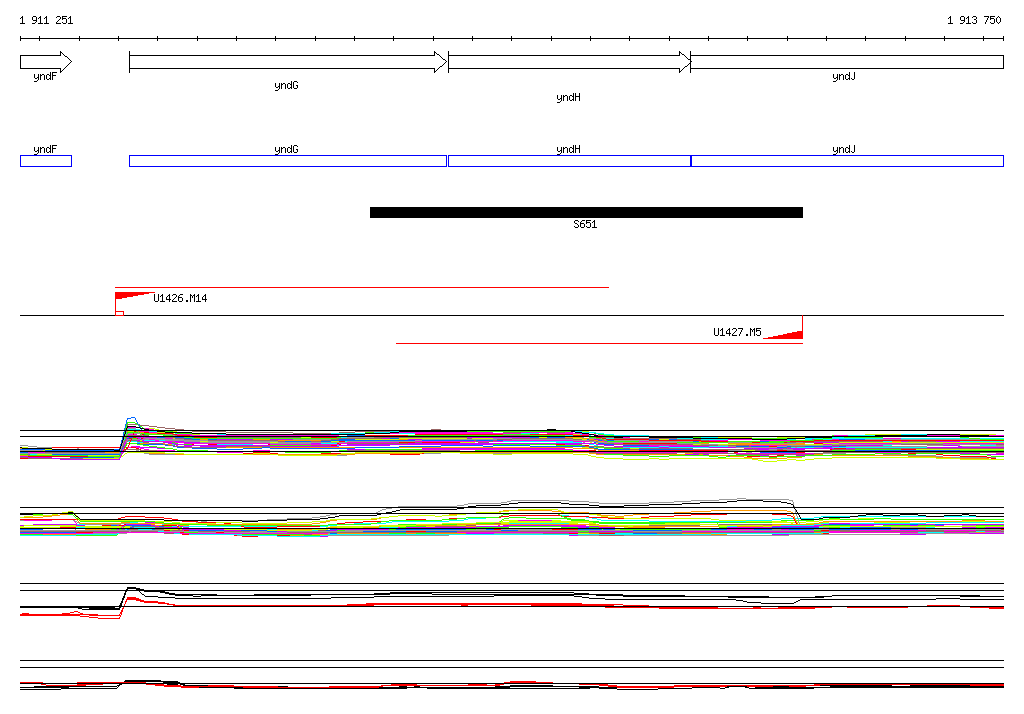Viewport: 1024px width, 714px height.
Task: Click the U1427.M5 red terminator flag
Action: 783,335
